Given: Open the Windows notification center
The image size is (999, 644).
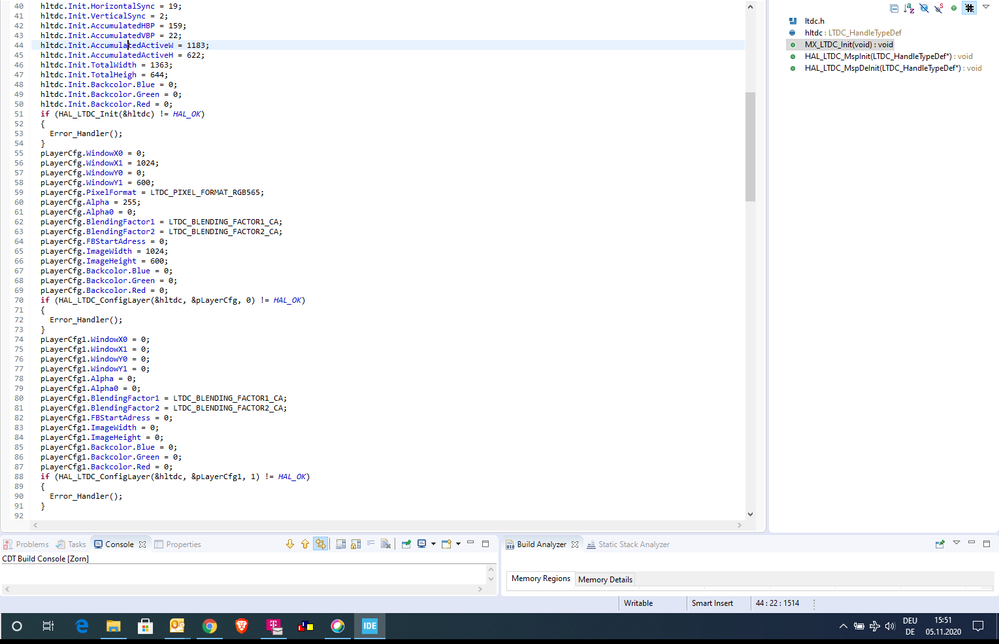Looking at the screenshot, I should pos(978,626).
